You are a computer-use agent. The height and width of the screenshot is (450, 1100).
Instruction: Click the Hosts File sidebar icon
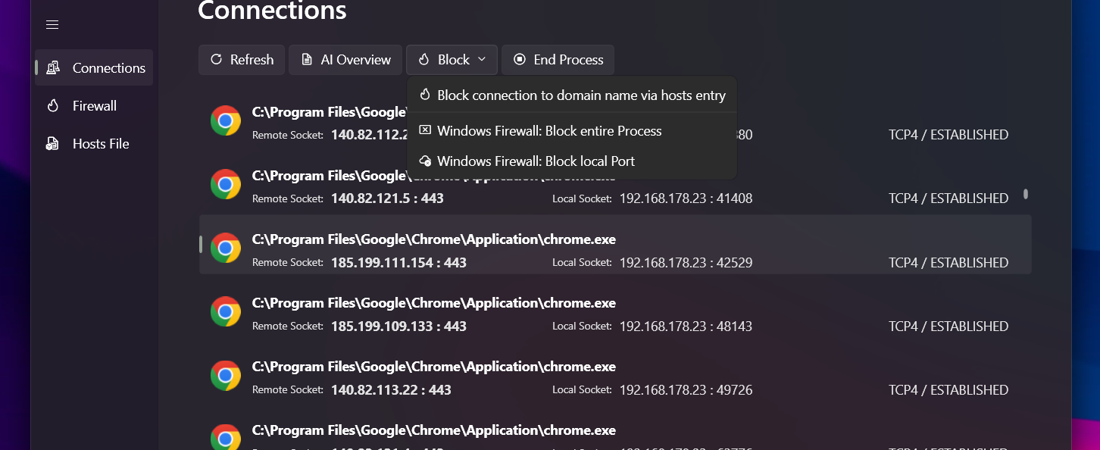coord(53,144)
